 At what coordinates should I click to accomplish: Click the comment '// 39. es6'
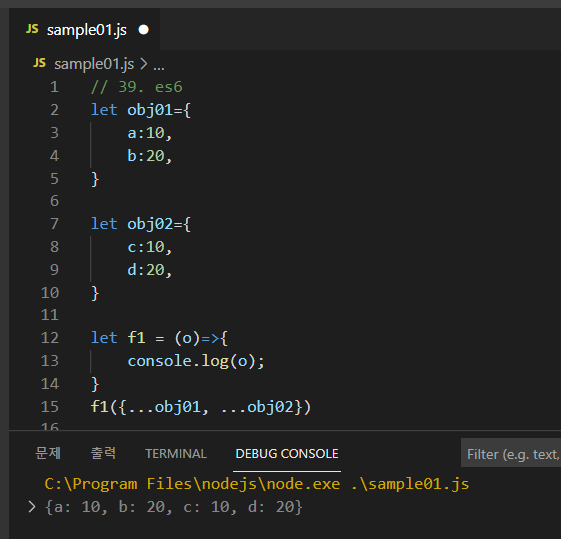tap(137, 87)
